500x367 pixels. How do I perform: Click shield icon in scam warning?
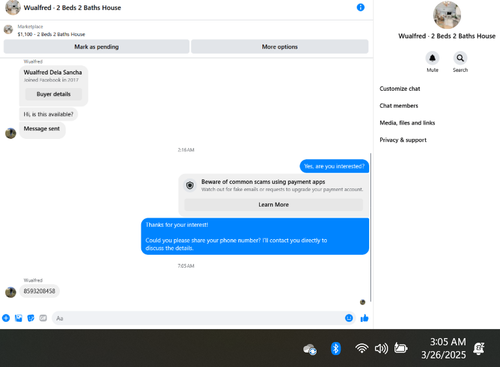click(x=190, y=185)
